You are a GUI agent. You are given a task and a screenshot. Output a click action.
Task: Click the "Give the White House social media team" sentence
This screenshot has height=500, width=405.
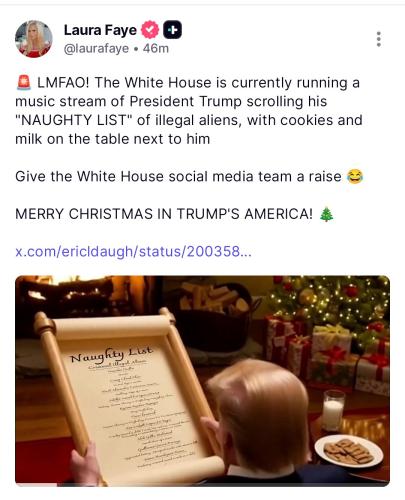pos(178,176)
